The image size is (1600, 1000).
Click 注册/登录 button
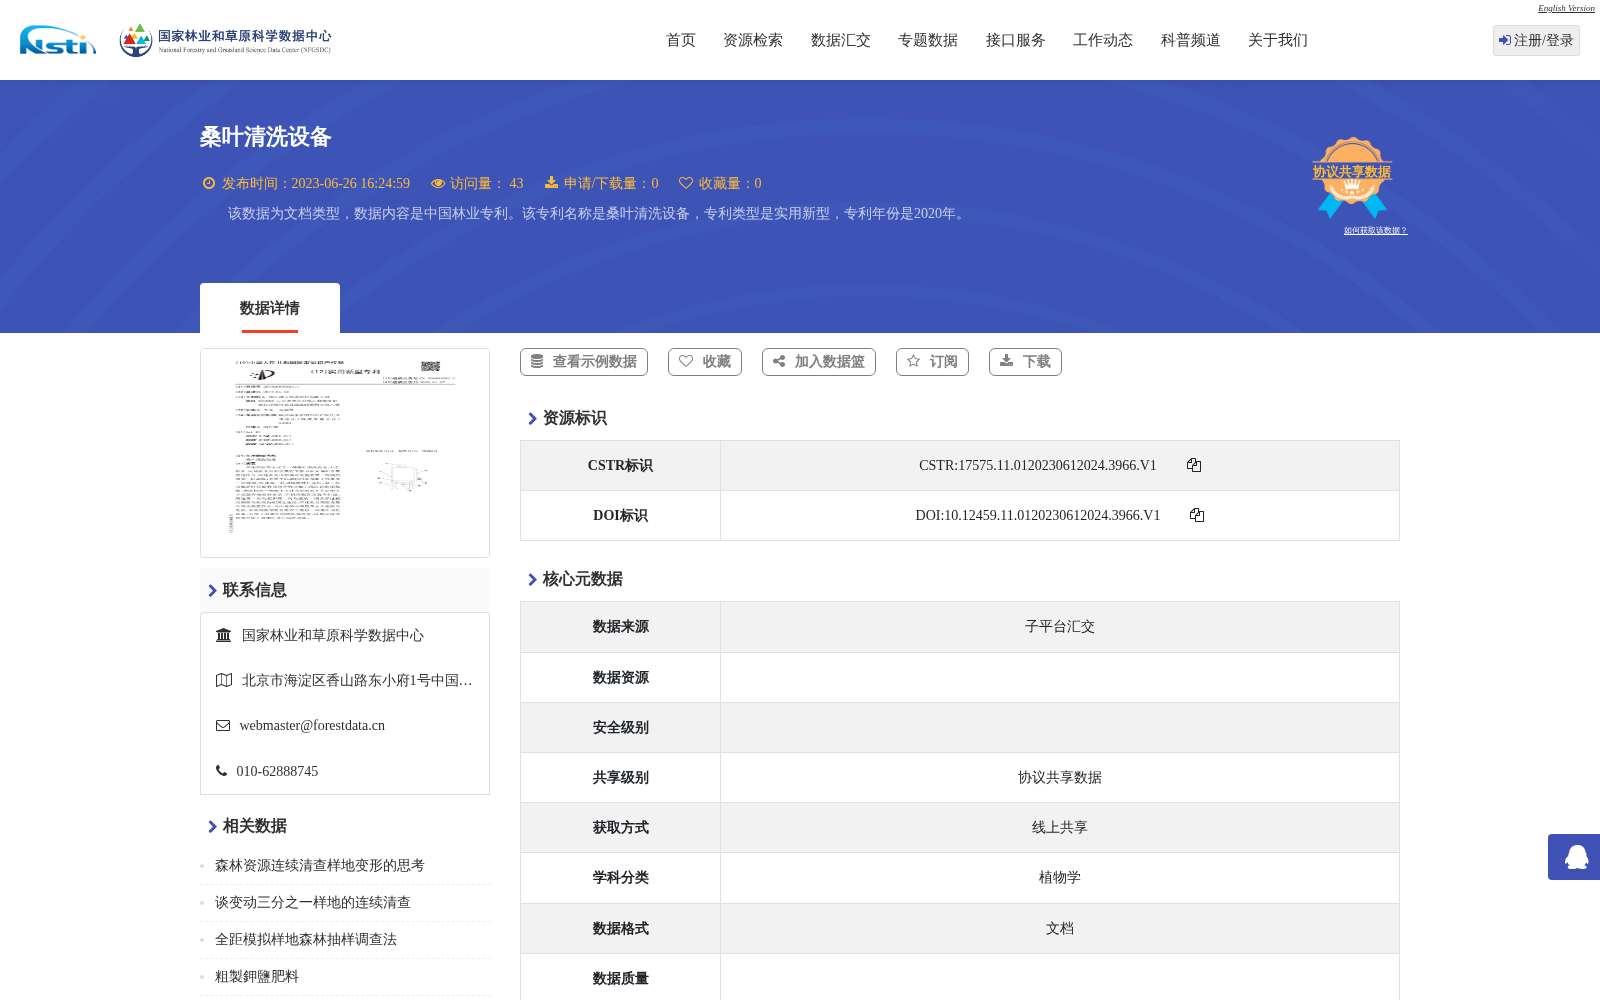pyautogui.click(x=1536, y=40)
